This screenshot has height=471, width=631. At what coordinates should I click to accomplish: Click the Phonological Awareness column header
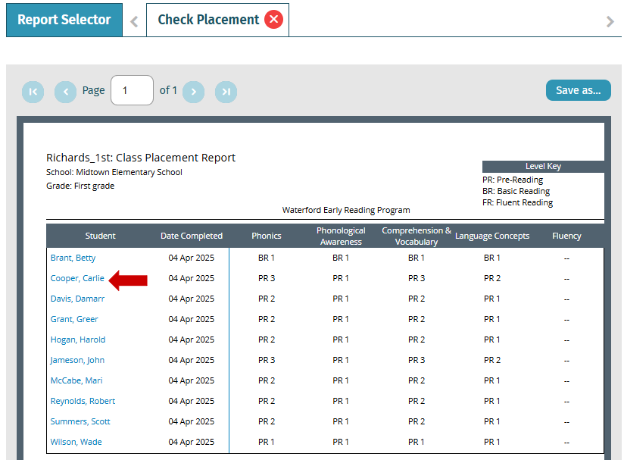(x=341, y=236)
